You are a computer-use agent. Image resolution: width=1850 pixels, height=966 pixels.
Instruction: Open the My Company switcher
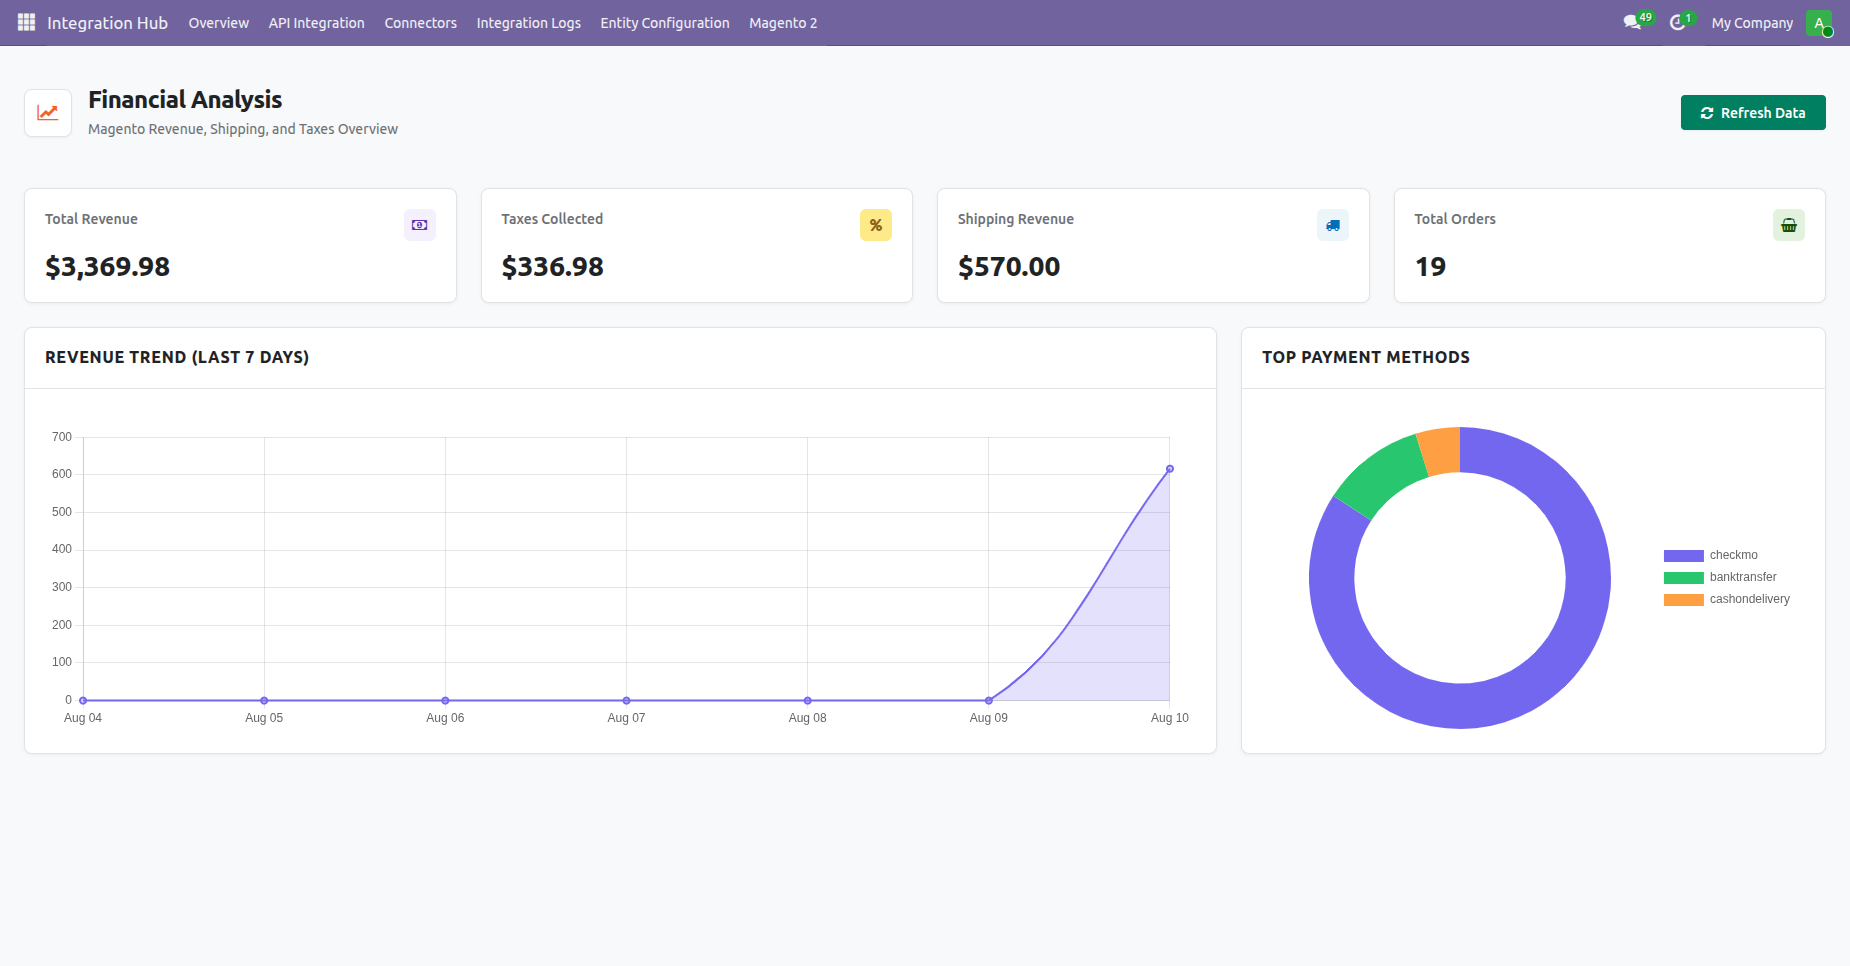1752,23
